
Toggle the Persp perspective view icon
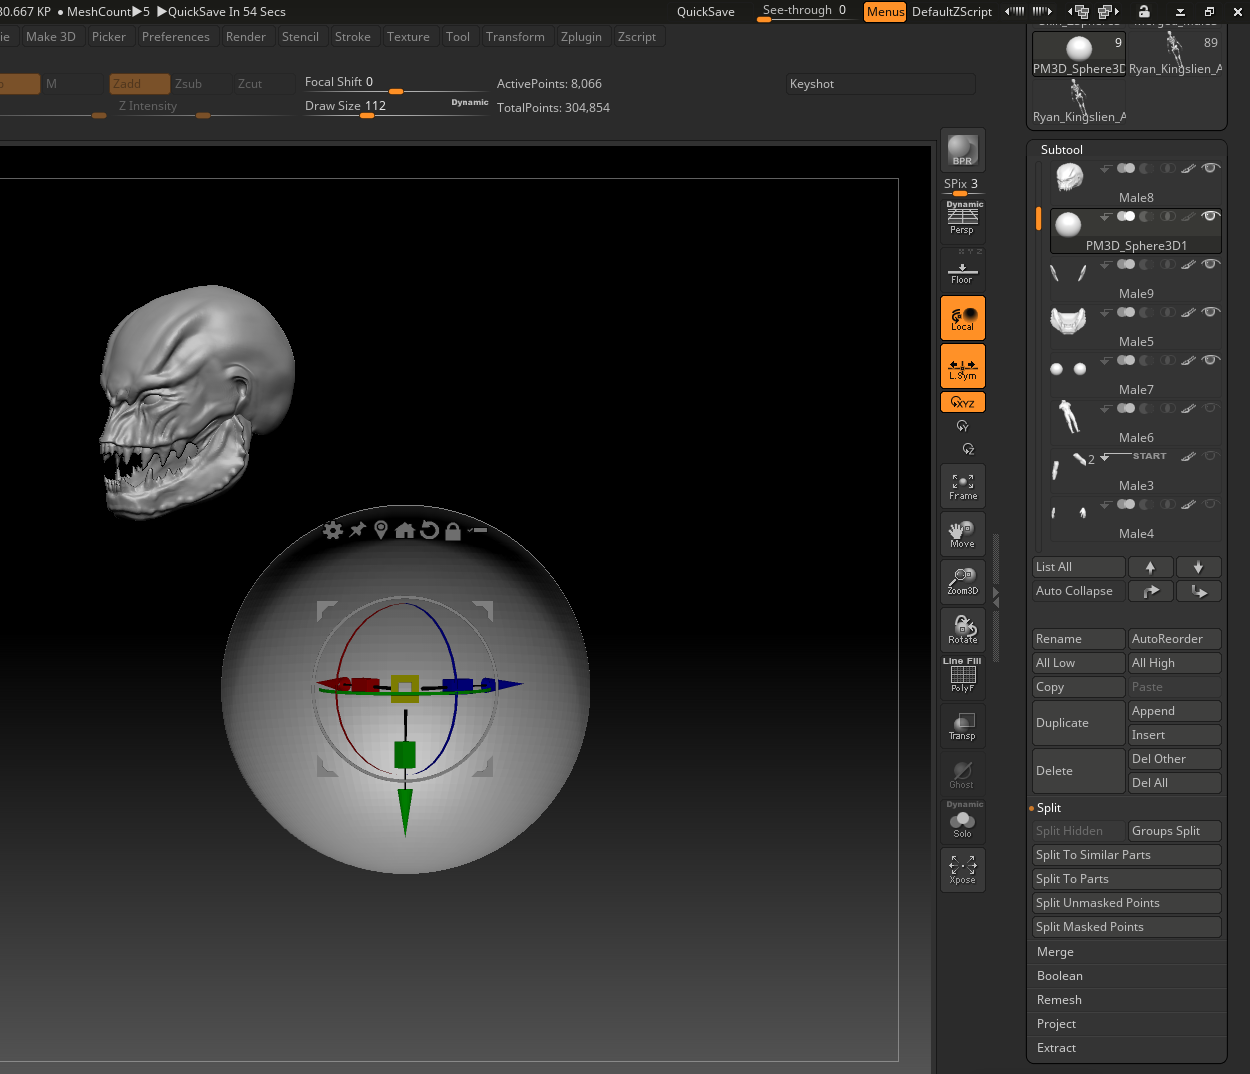pos(962,219)
